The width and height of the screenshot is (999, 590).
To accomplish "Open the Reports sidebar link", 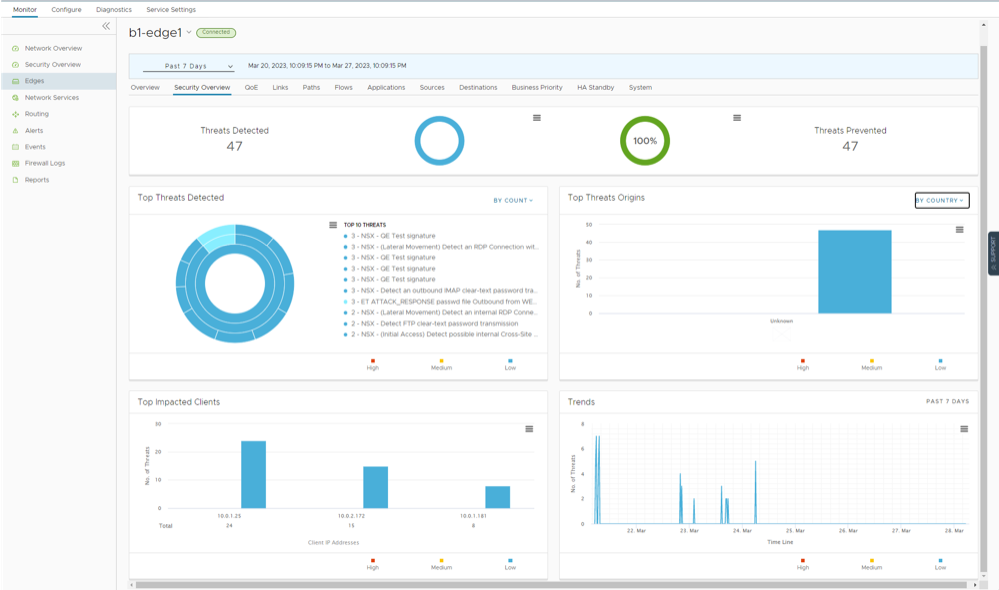I will click(x=37, y=180).
